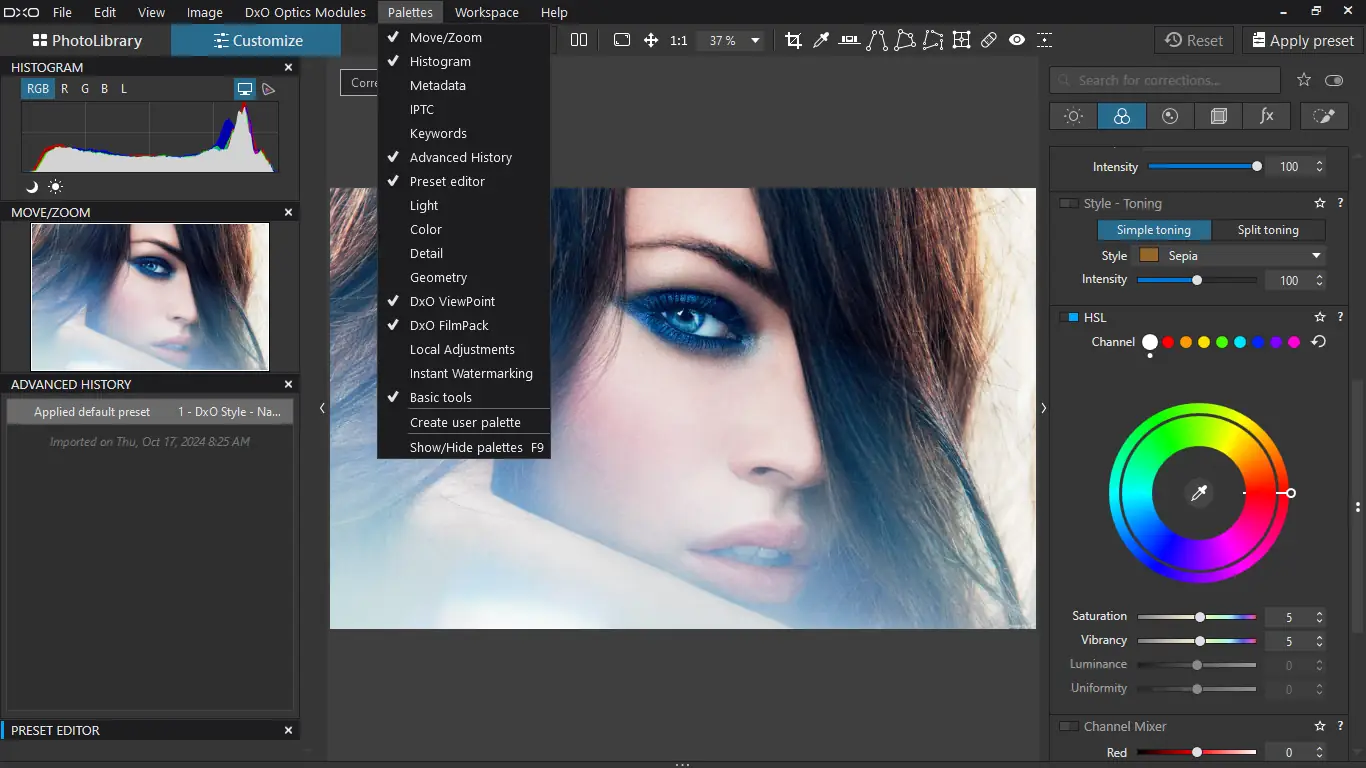Viewport: 1366px width, 768px height.
Task: Click the HSL color picker eyedropper
Action: 1199,493
